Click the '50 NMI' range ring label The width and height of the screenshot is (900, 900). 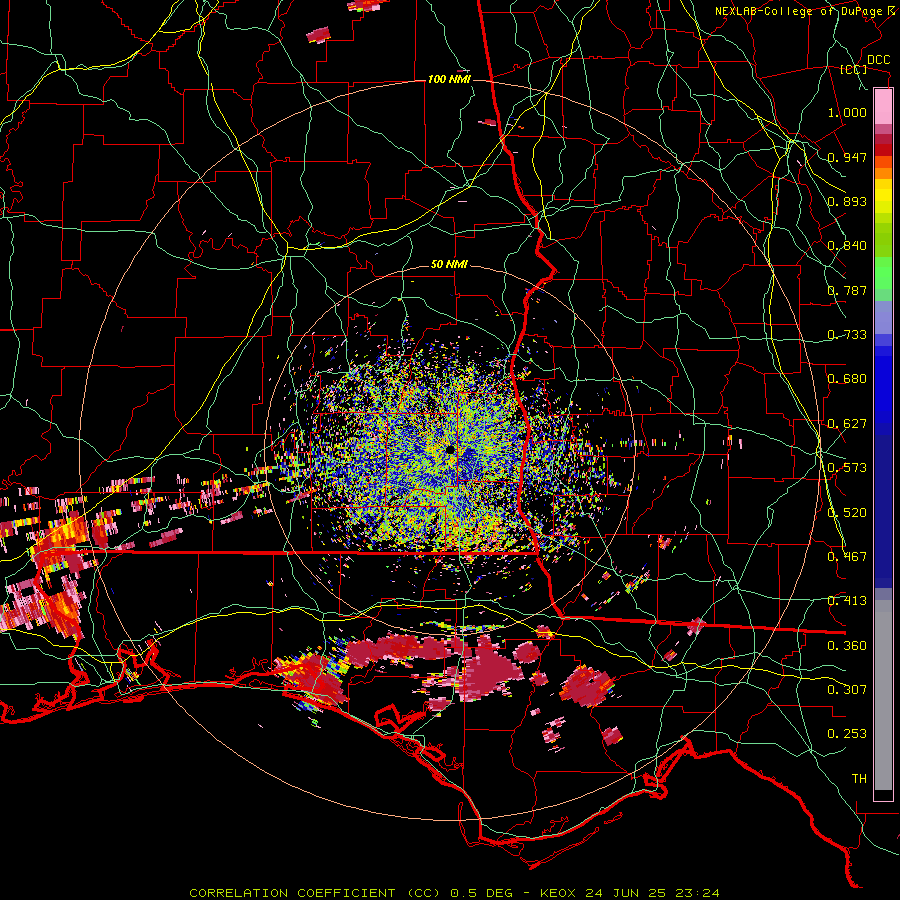(x=449, y=265)
